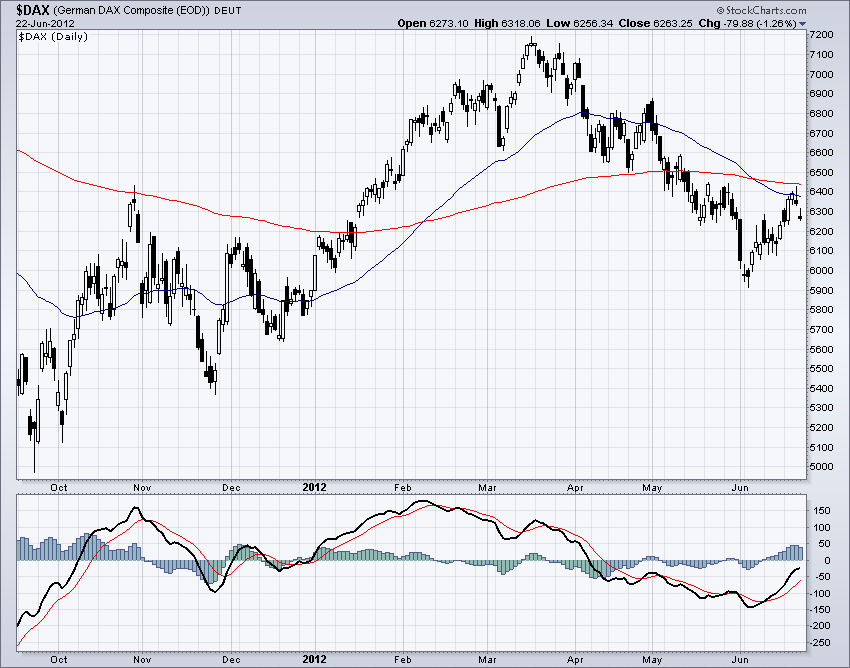Screen dimensions: 850x668
Task: Click the 5500 price axis label
Action: coord(821,369)
